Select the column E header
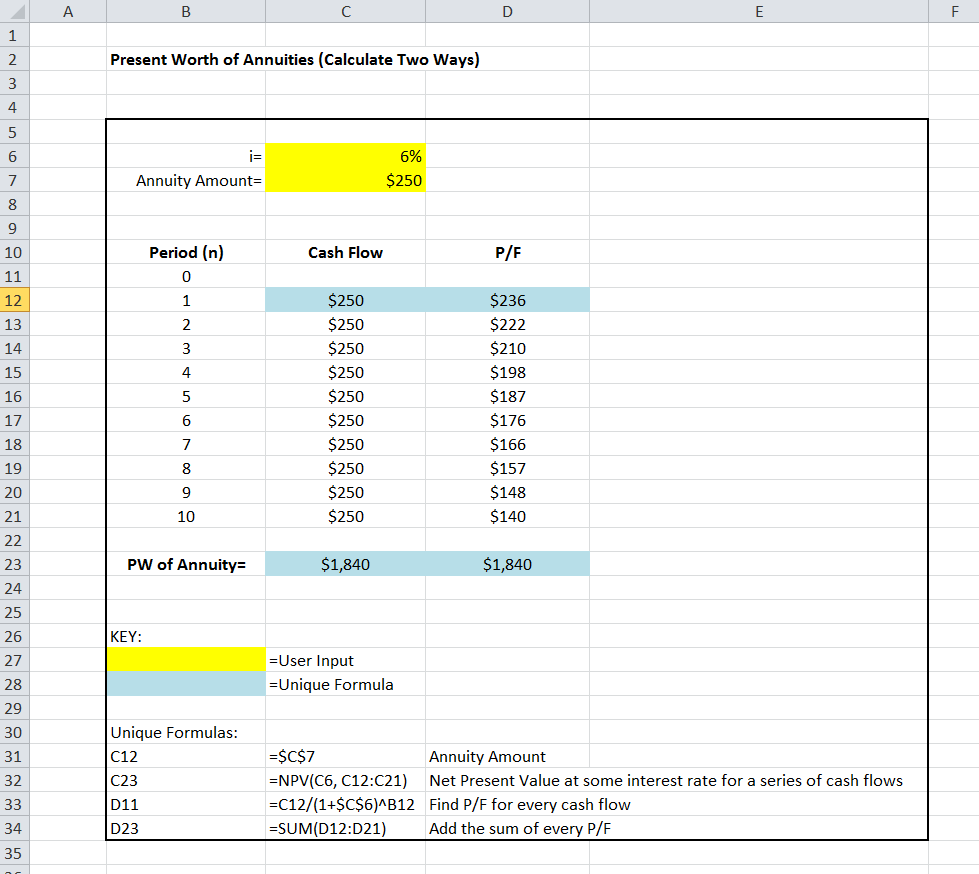This screenshot has height=874, width=979. (758, 12)
